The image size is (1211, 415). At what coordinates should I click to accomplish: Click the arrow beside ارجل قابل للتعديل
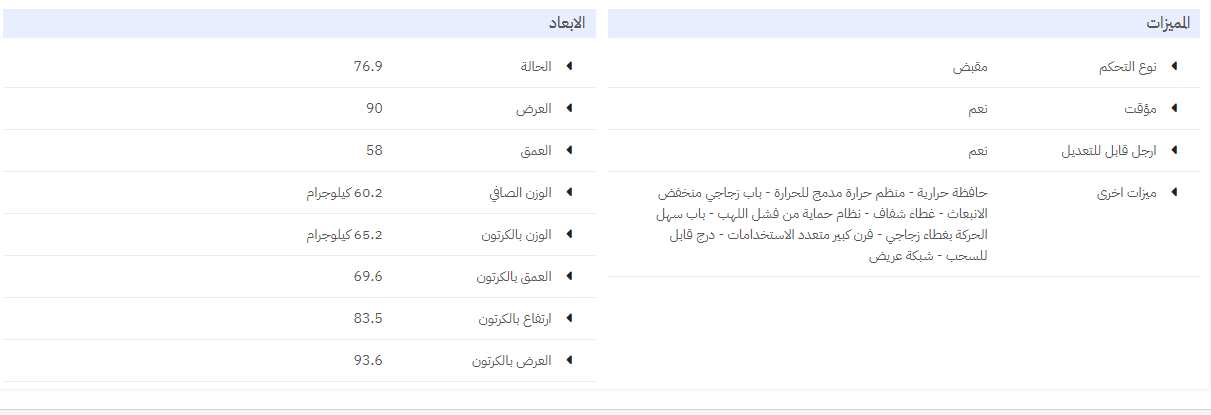coord(1174,150)
